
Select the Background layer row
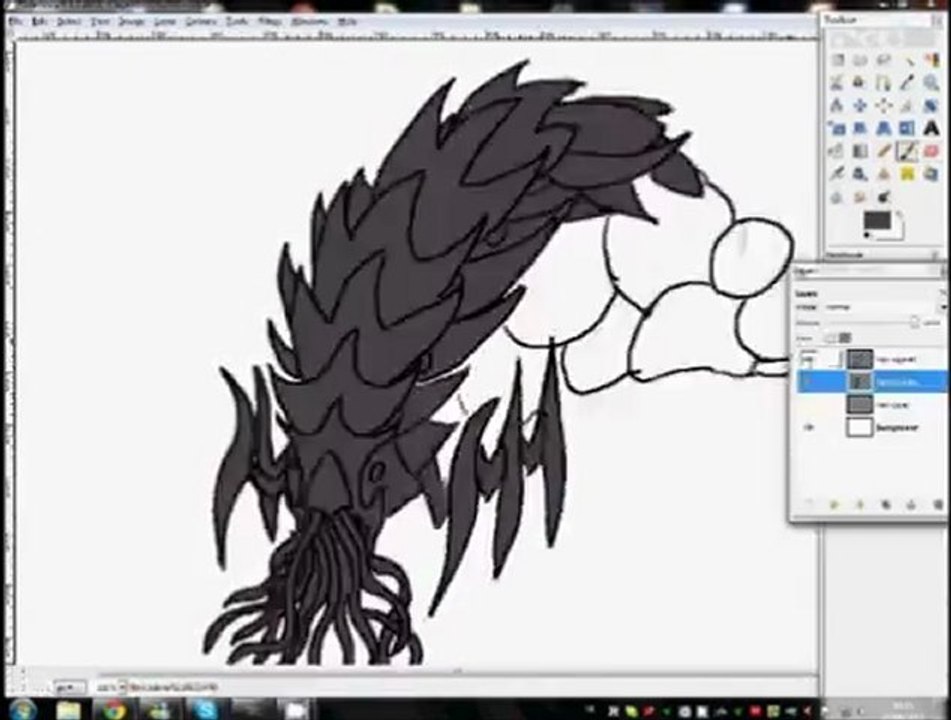[872, 428]
